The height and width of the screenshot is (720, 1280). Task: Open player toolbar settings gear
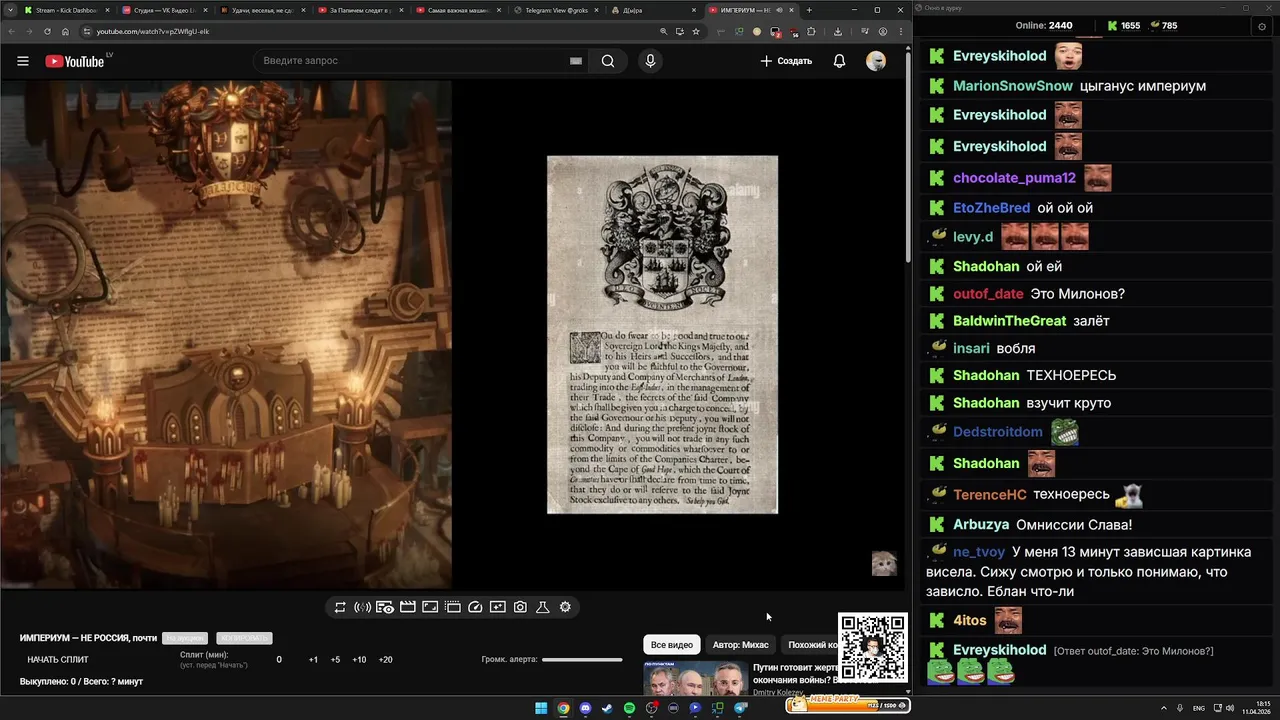point(565,607)
